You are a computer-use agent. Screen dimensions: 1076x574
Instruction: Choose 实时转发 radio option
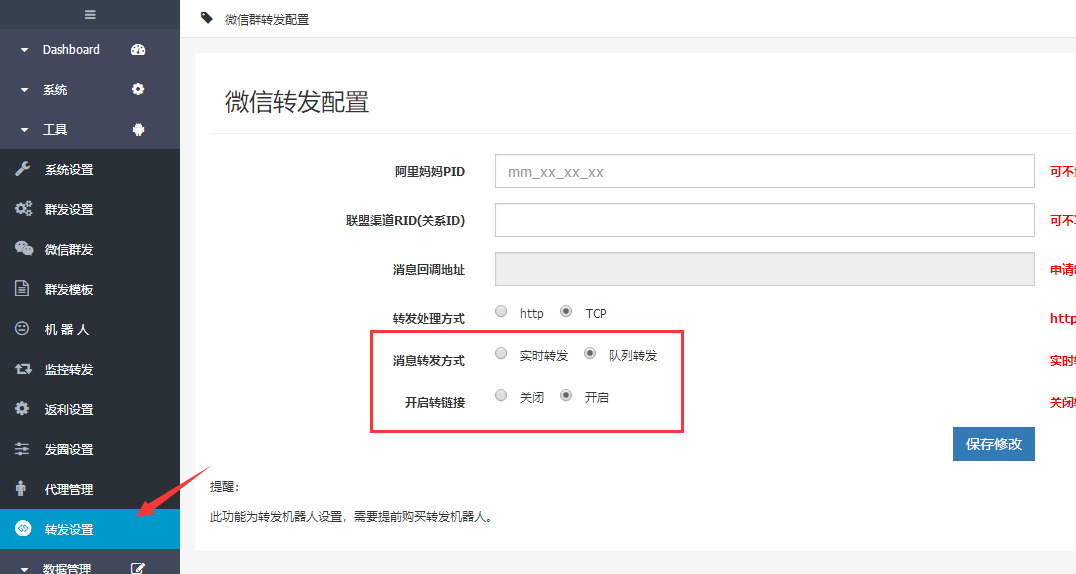tap(501, 353)
